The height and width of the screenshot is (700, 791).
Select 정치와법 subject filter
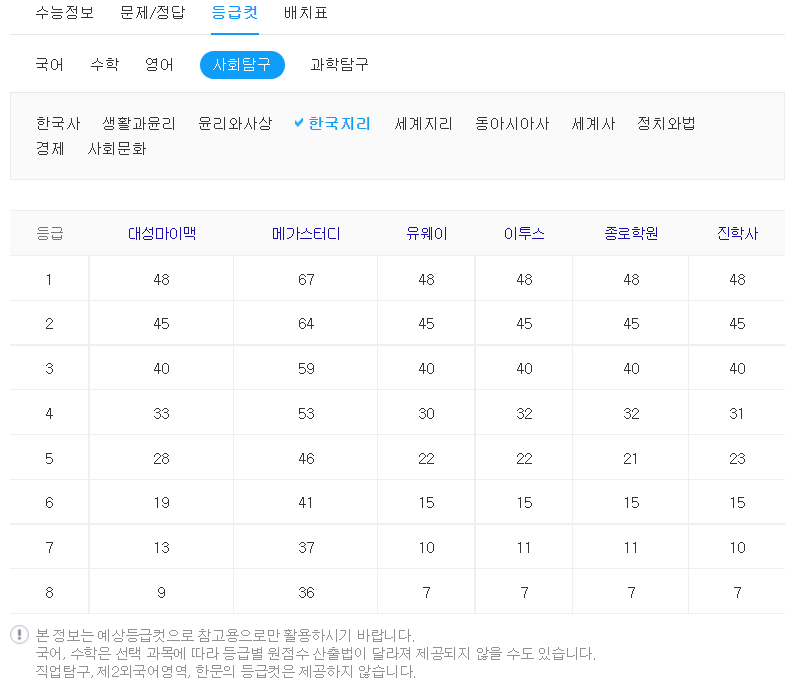(666, 124)
